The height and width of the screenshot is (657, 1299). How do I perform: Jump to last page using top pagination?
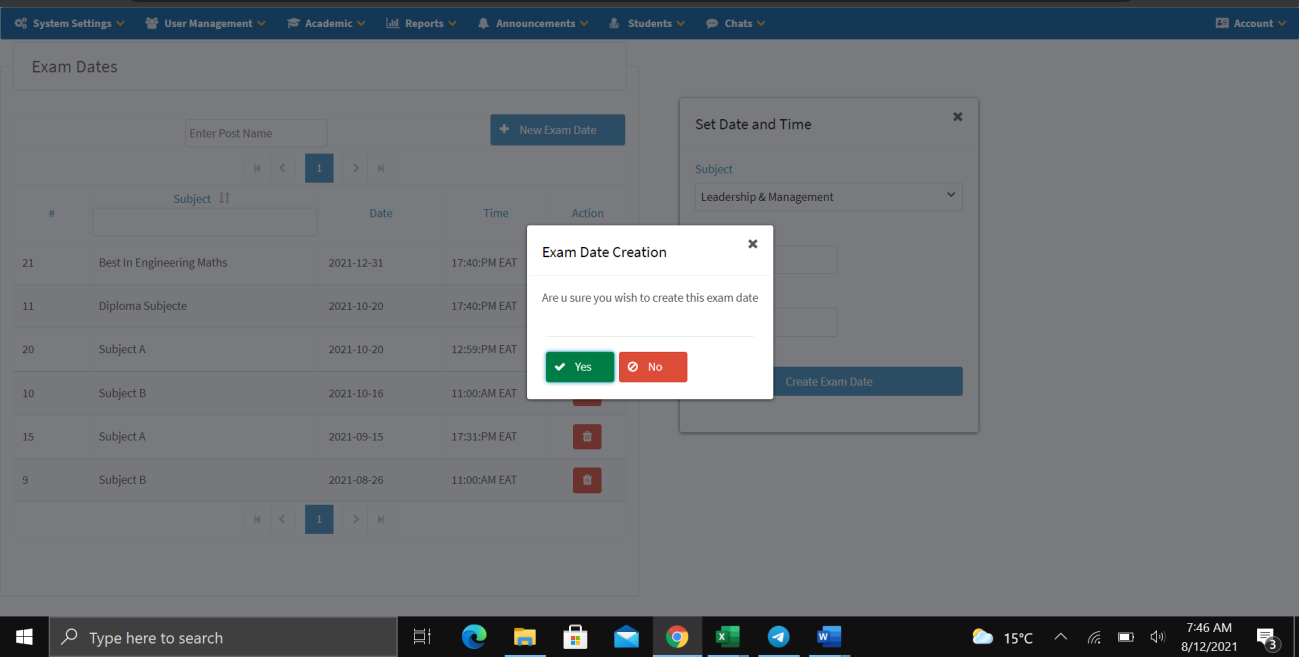tap(380, 167)
